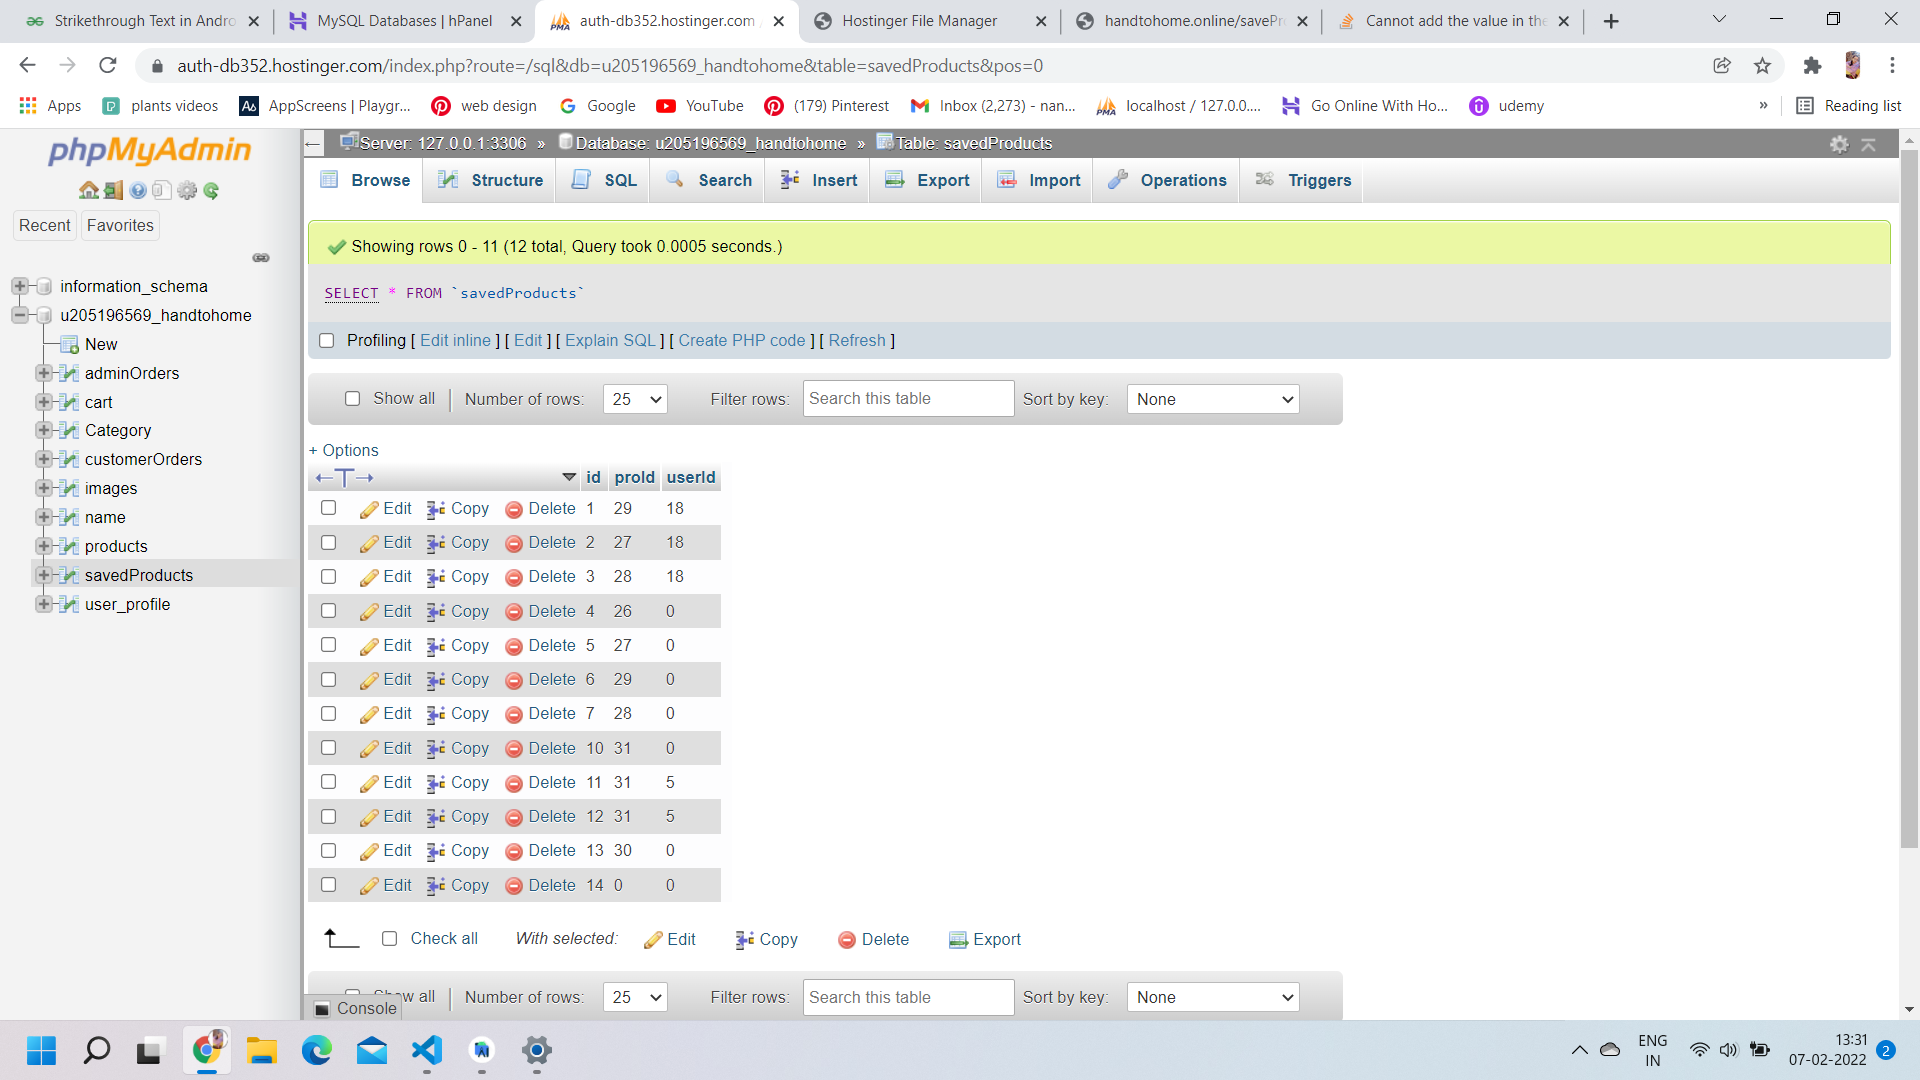The width and height of the screenshot is (1920, 1080).
Task: Click the top Search this table field
Action: point(908,399)
